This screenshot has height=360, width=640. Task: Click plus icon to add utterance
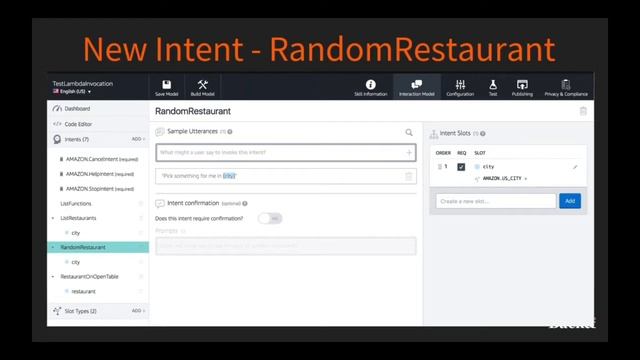click(x=409, y=153)
